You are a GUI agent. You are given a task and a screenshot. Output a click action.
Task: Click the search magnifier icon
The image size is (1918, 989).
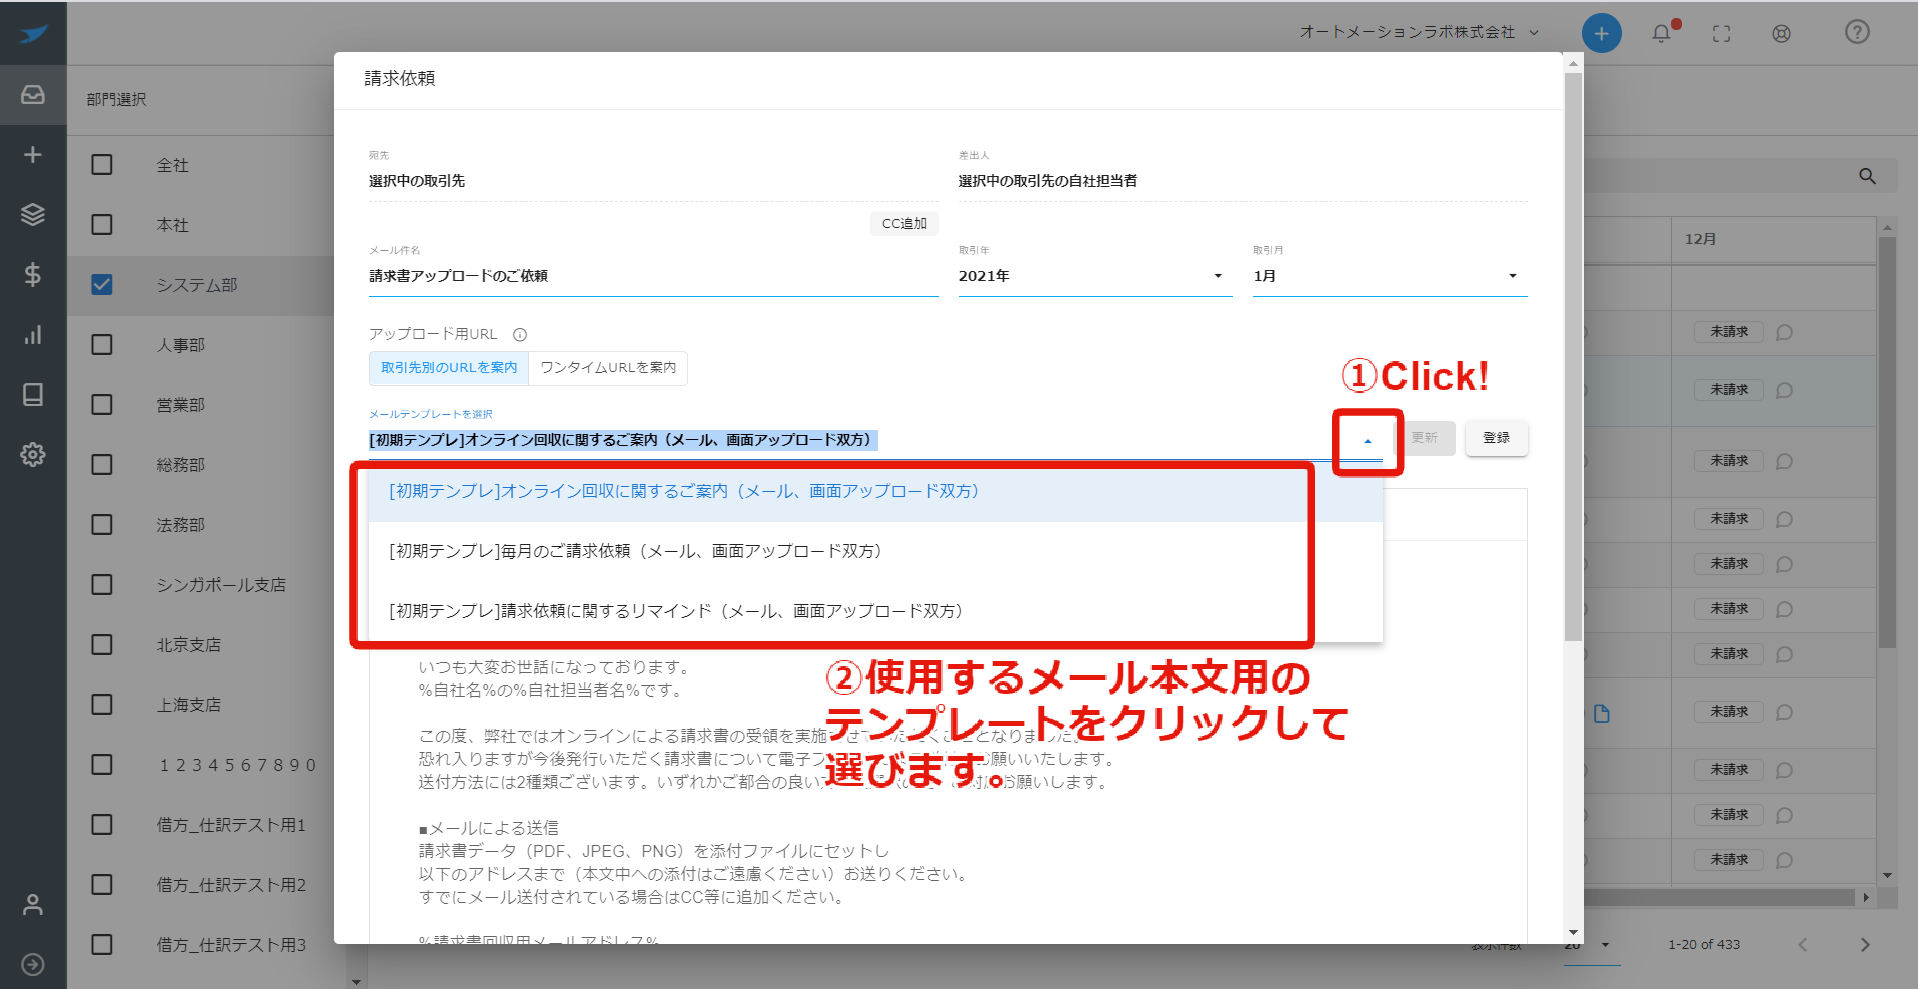(1867, 176)
